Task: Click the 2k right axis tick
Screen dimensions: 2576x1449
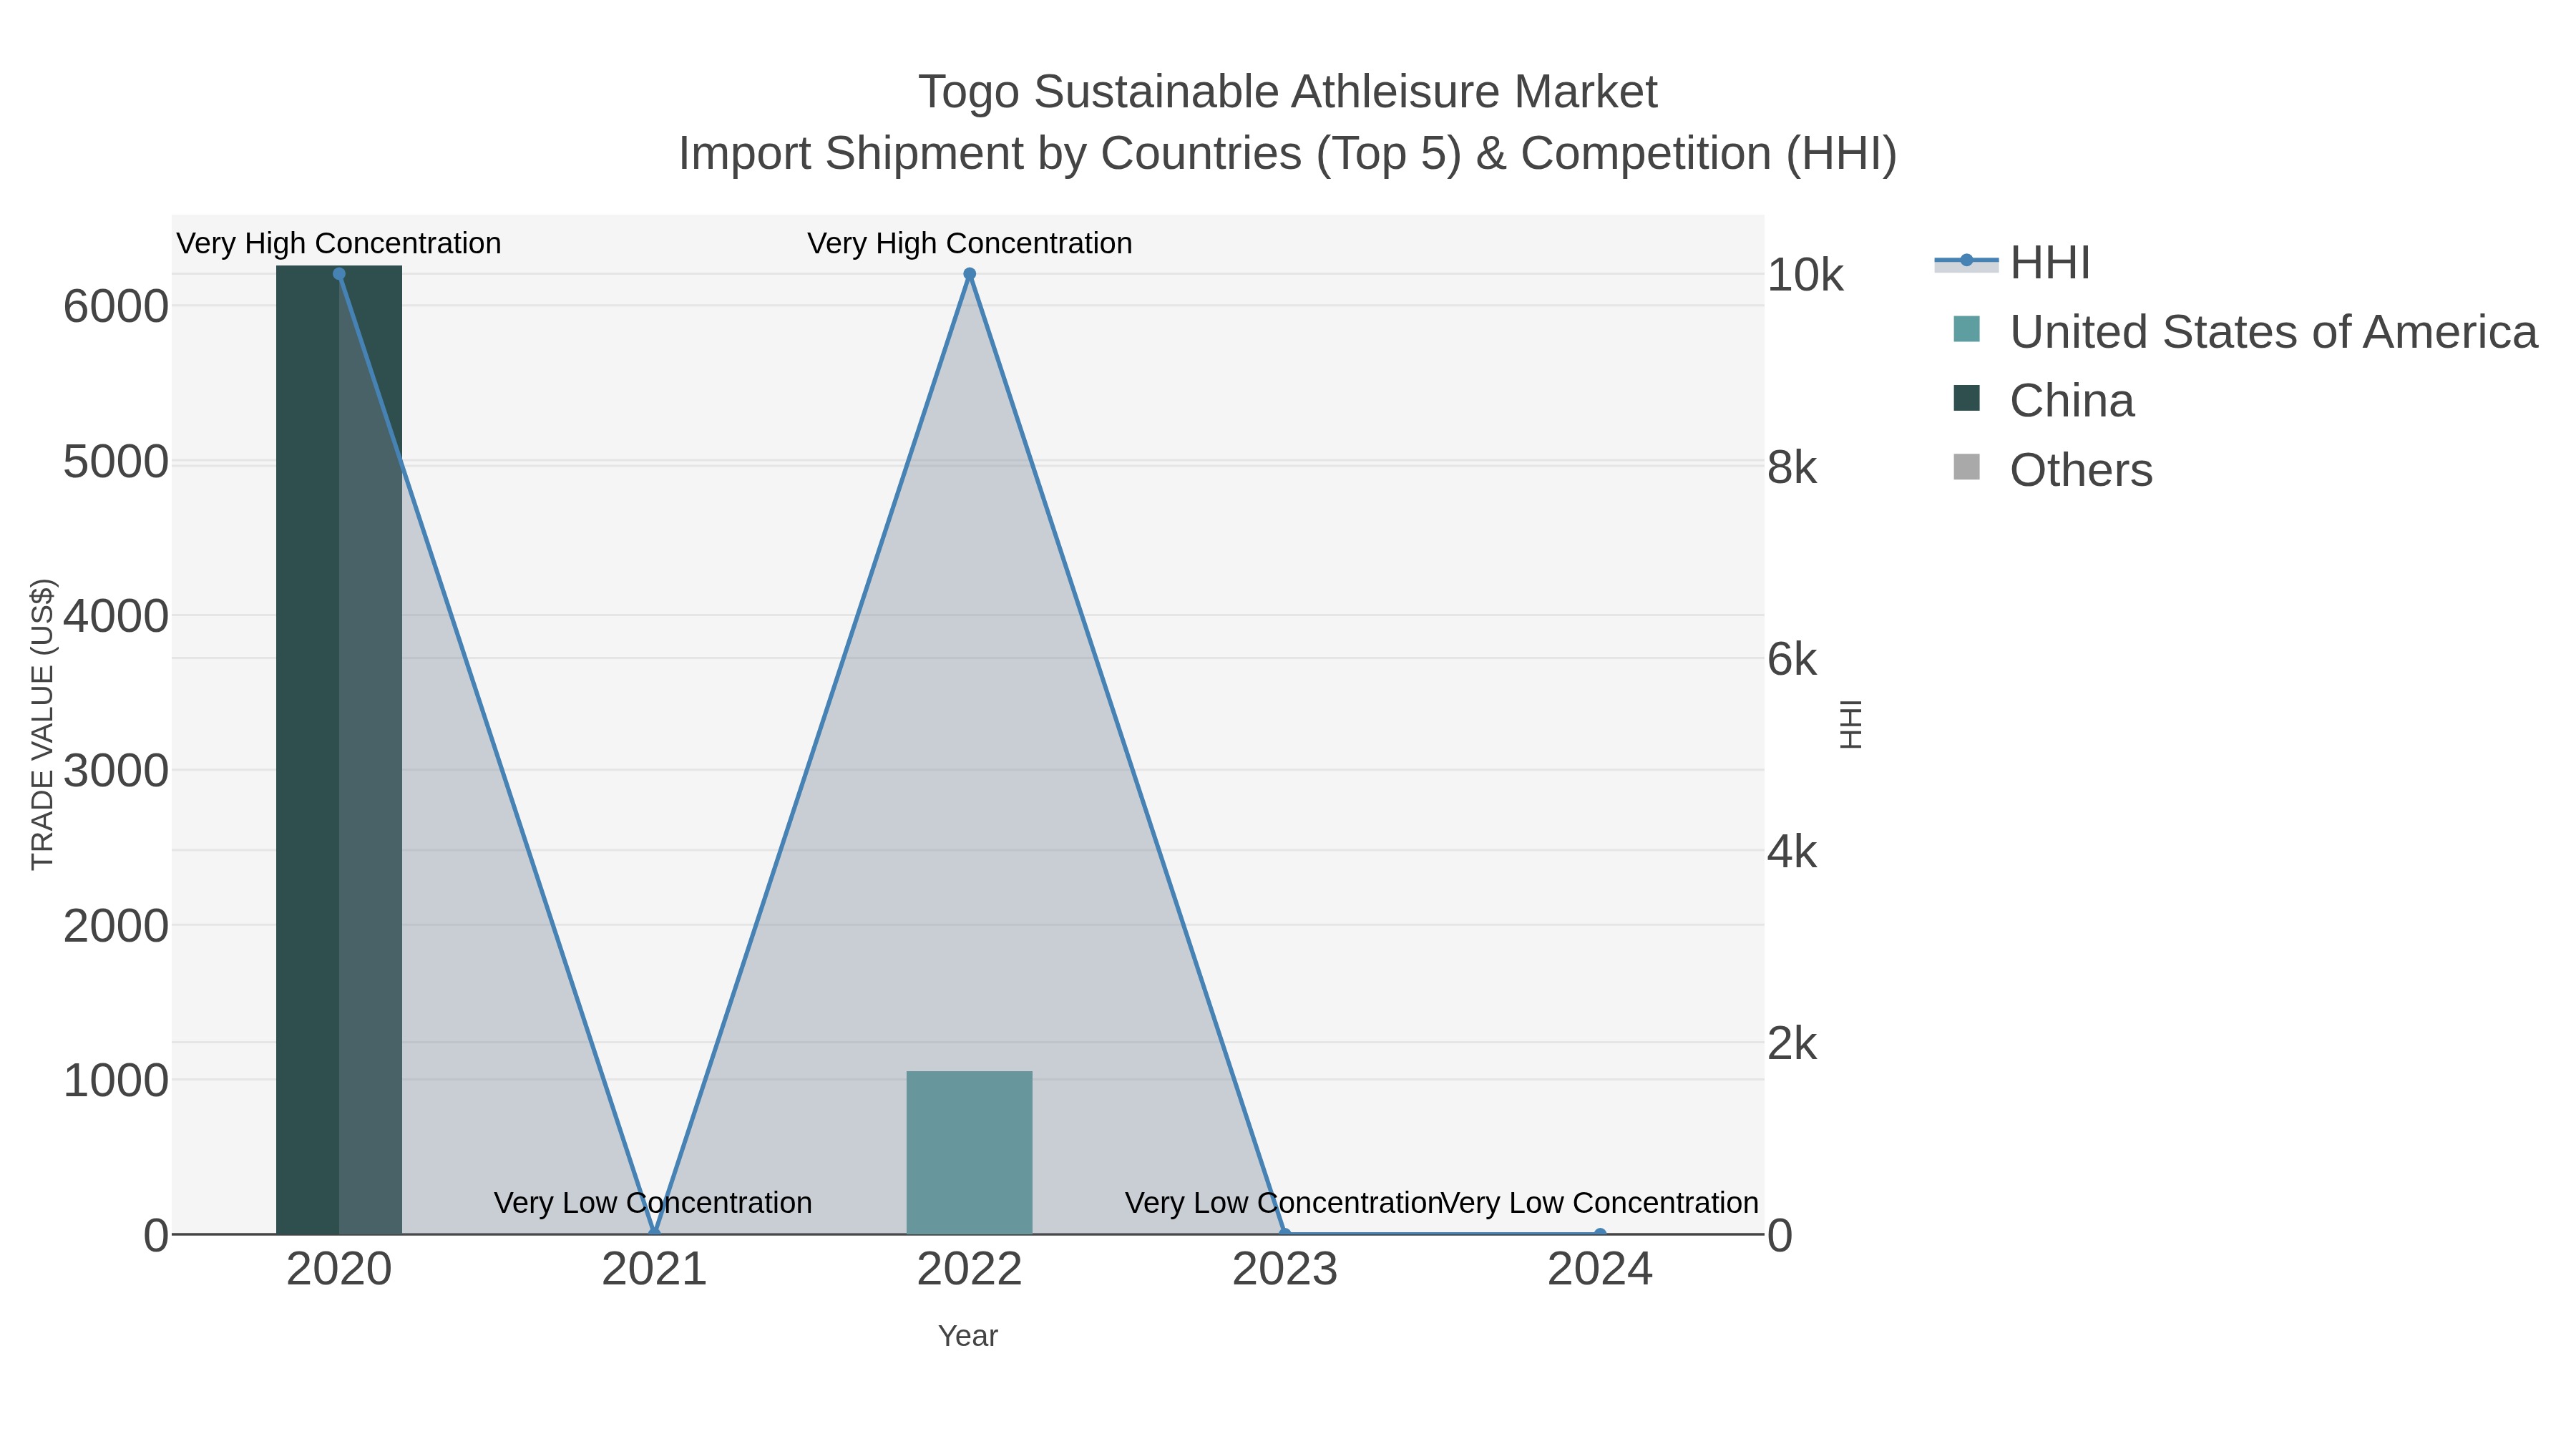Action: (x=1792, y=1044)
